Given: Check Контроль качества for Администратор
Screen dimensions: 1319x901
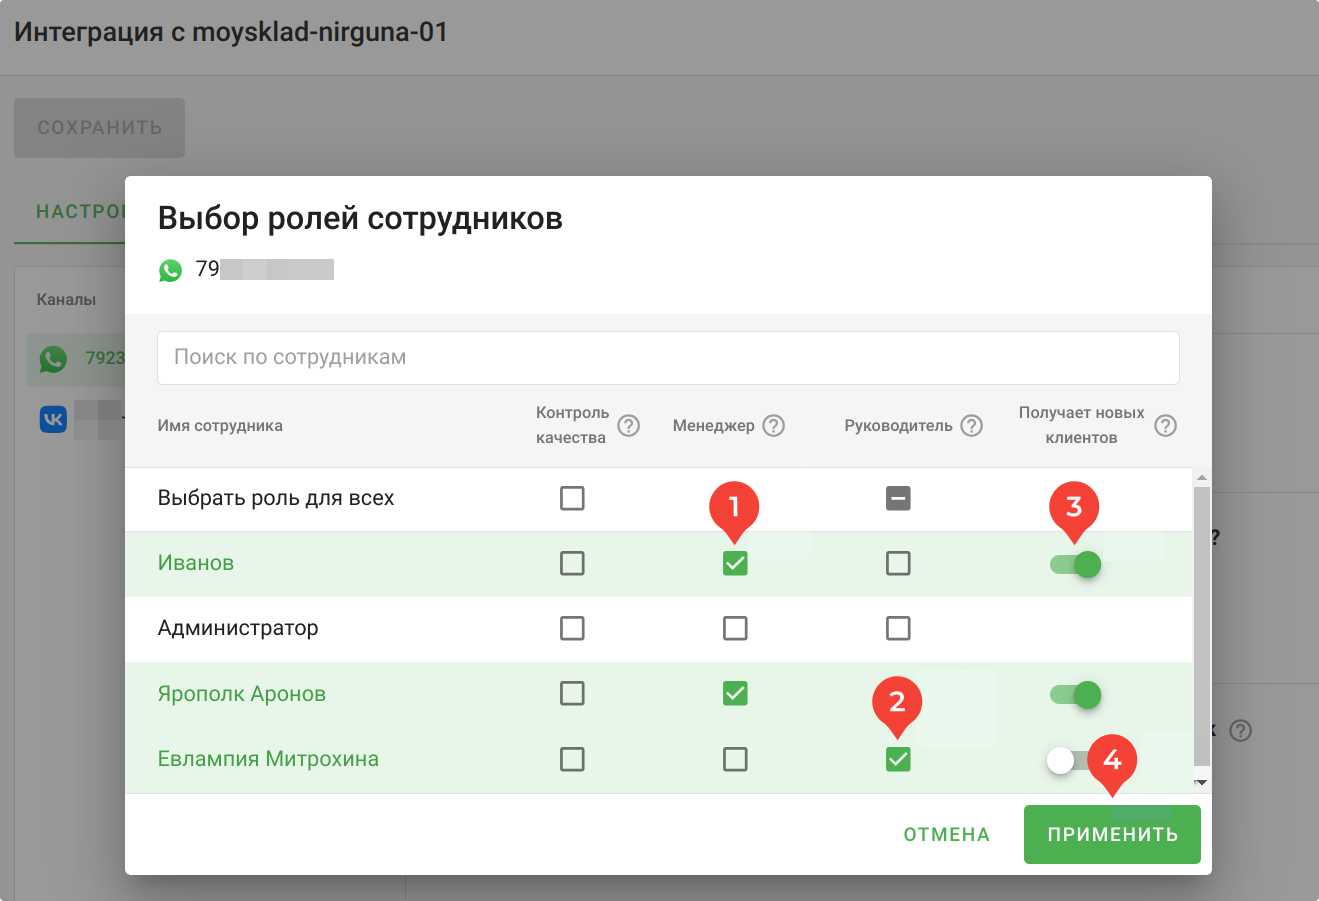Looking at the screenshot, I should (x=572, y=629).
